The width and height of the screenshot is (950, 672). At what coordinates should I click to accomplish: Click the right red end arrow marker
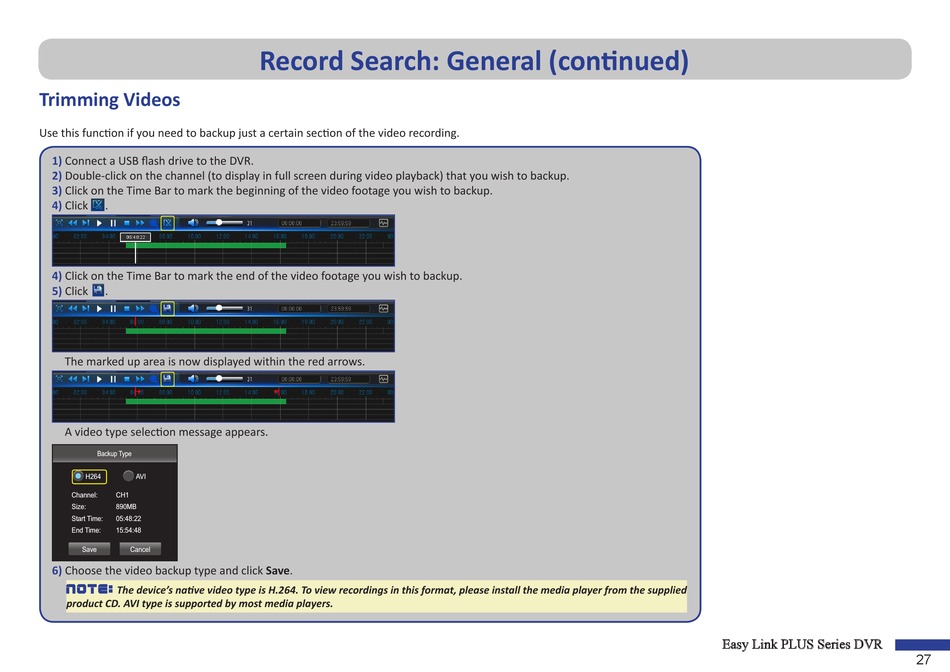[279, 393]
